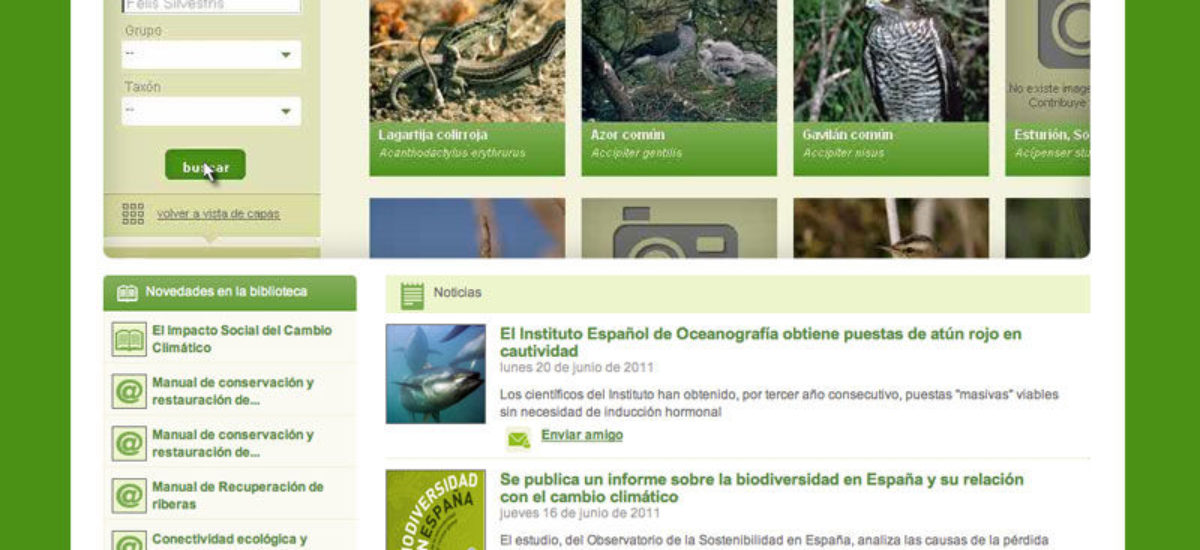Image resolution: width=1200 pixels, height=550 pixels.
Task: Click the Novedades en la biblioteca header icon
Action: pos(127,293)
